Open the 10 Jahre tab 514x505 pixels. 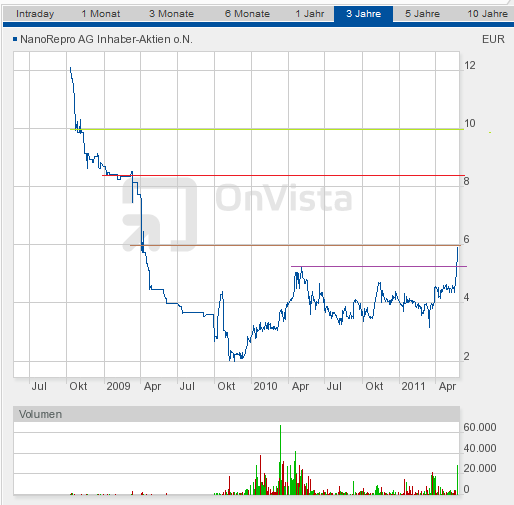(487, 14)
